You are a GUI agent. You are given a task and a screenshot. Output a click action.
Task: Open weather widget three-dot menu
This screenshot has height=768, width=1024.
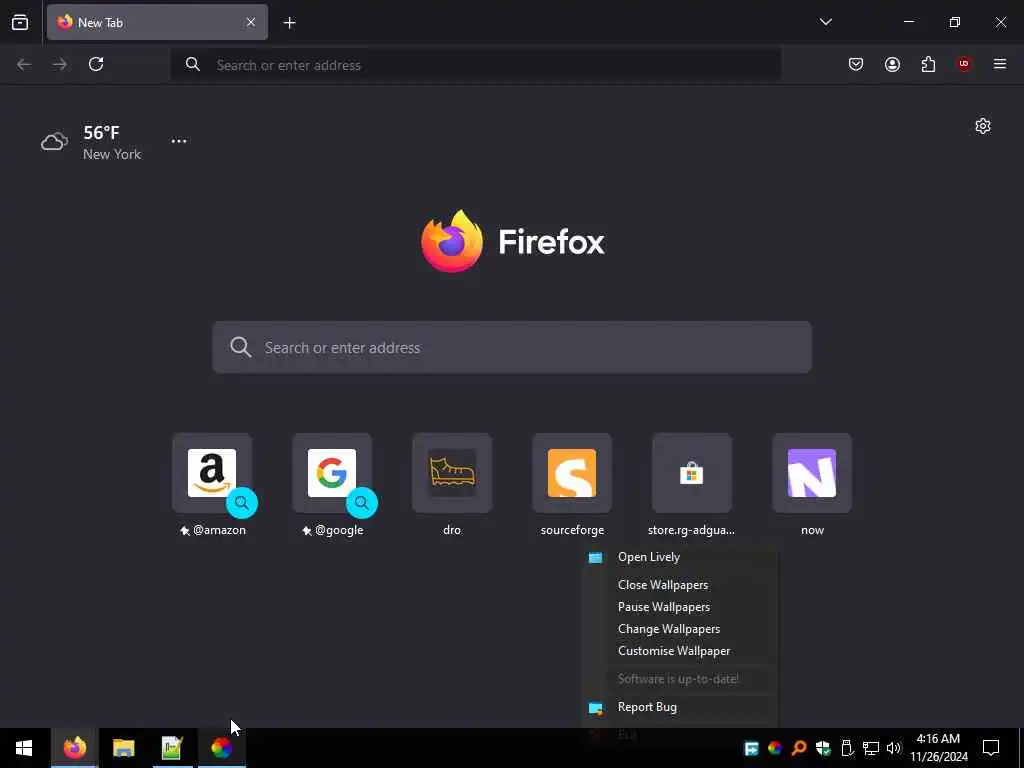coord(179,141)
